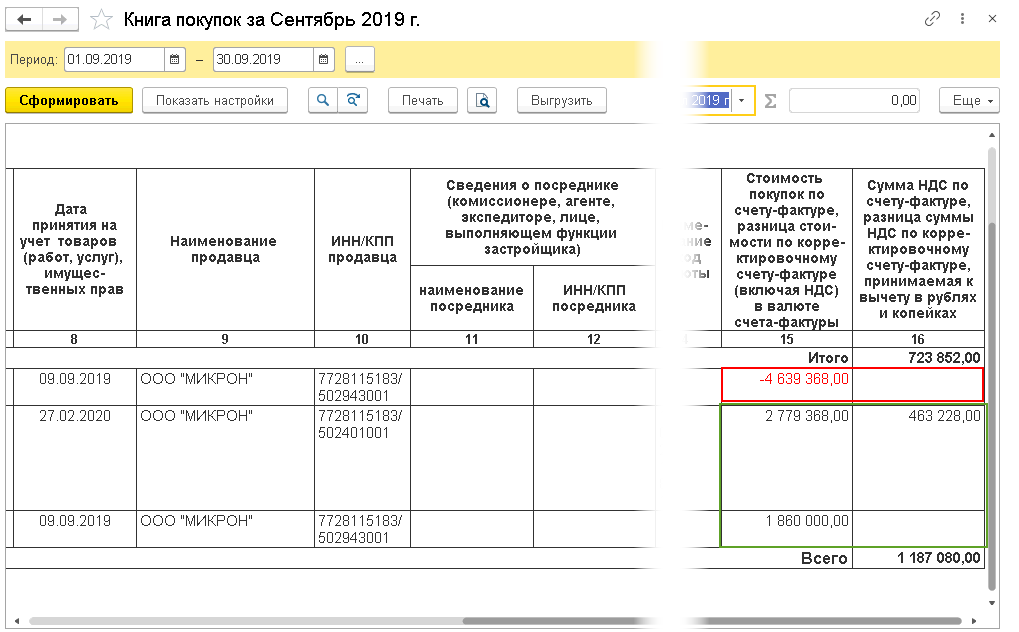Click the start date input field
The height and width of the screenshot is (632, 1019).
pyautogui.click(x=114, y=60)
